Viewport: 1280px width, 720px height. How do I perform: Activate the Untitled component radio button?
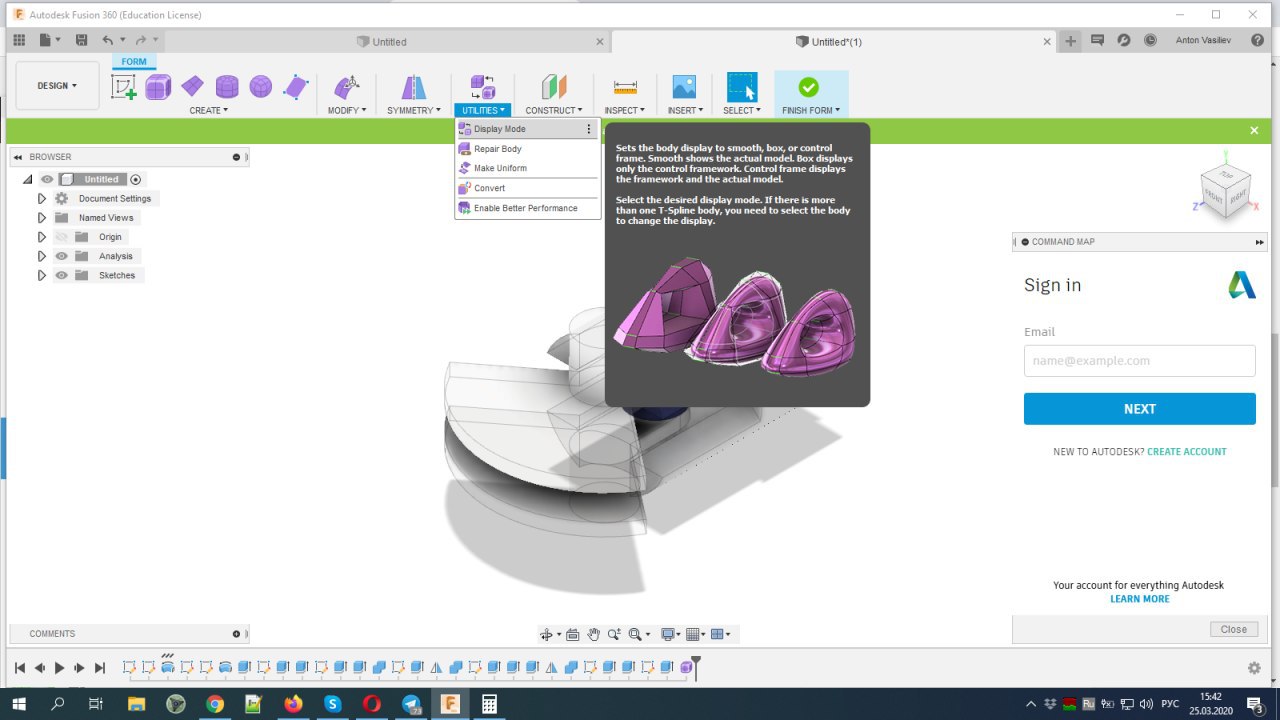coord(136,179)
